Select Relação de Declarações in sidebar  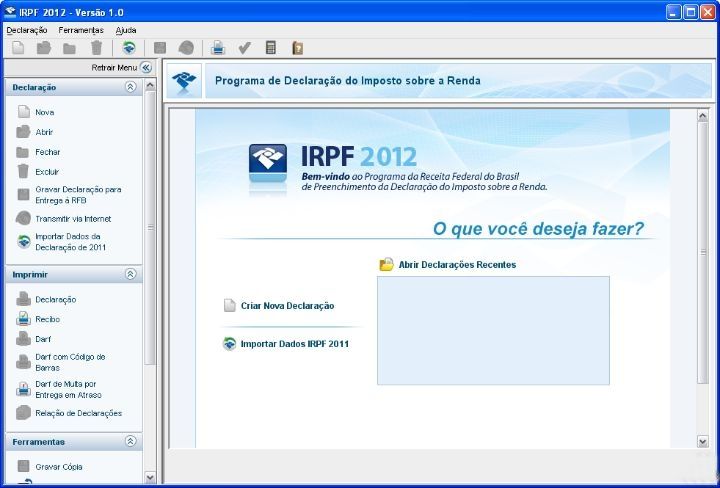[x=69, y=413]
